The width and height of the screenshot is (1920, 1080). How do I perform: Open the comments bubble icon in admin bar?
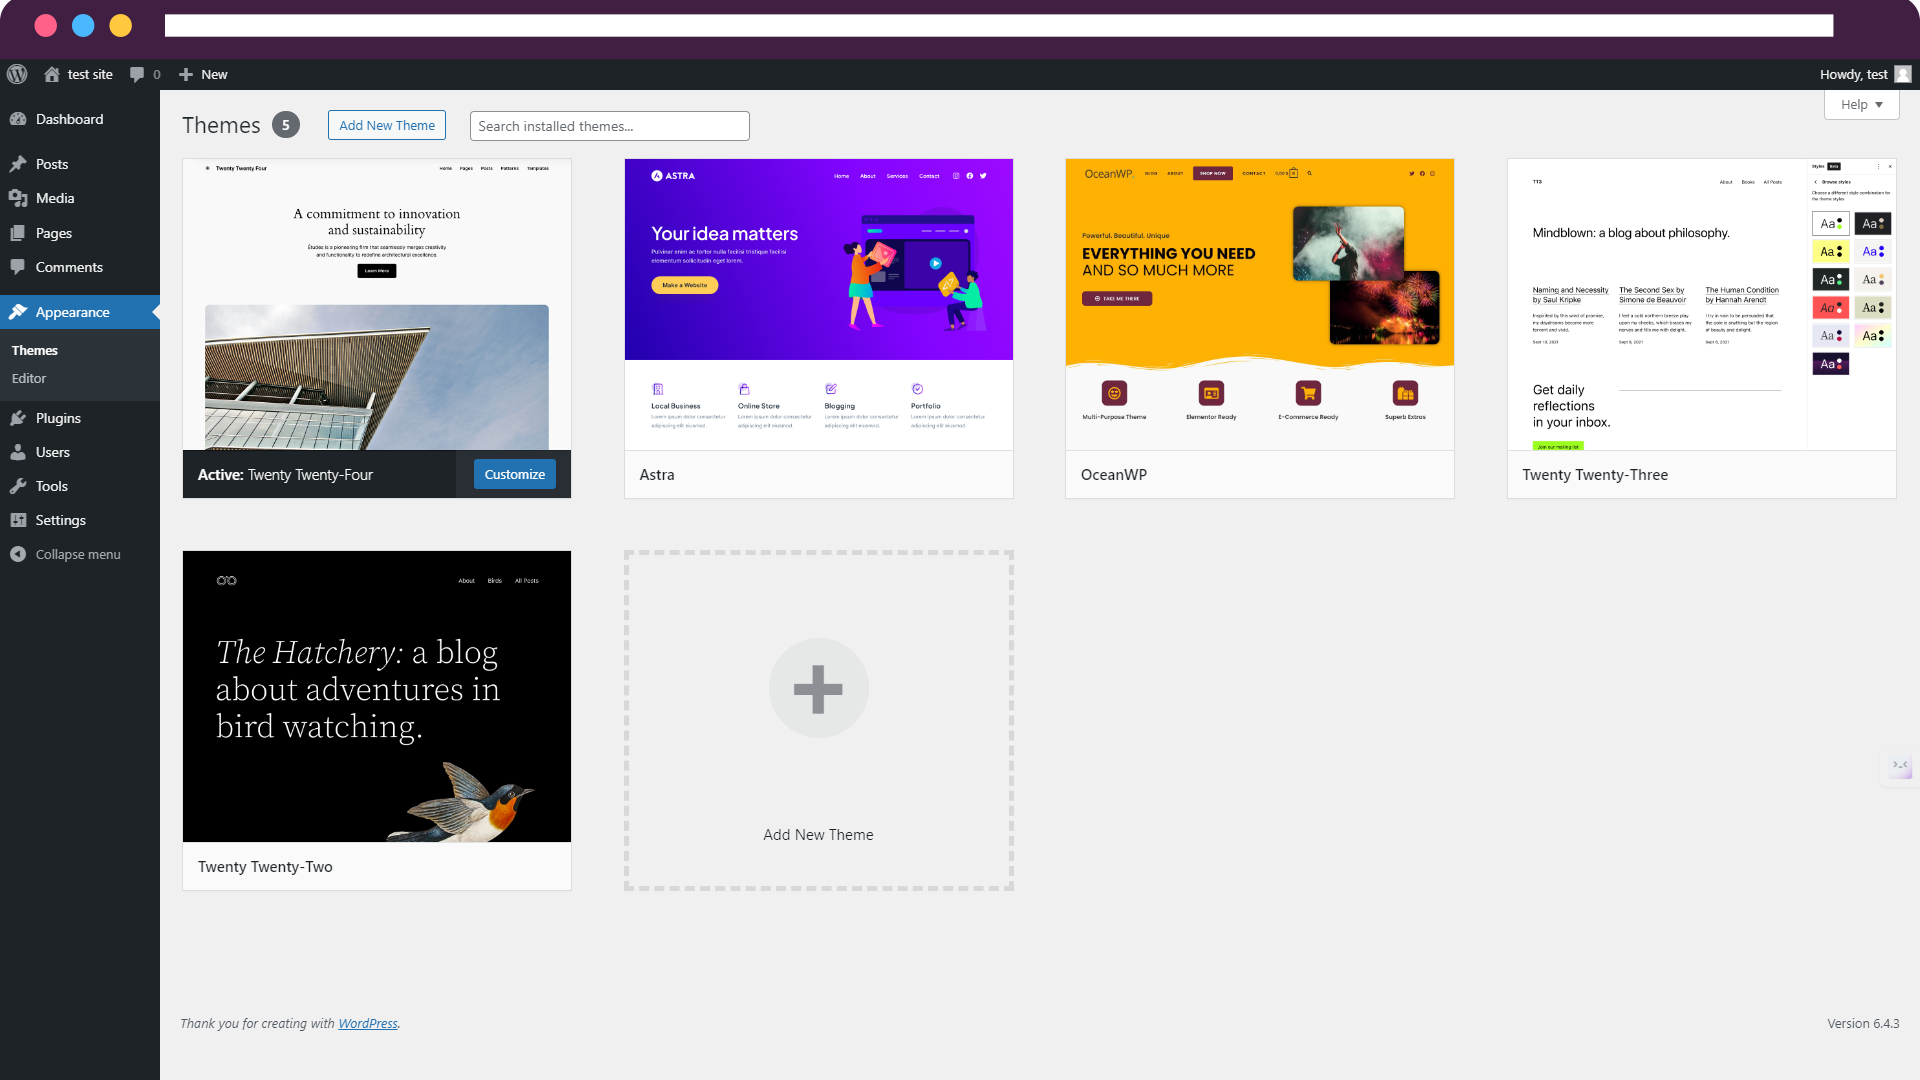137,74
